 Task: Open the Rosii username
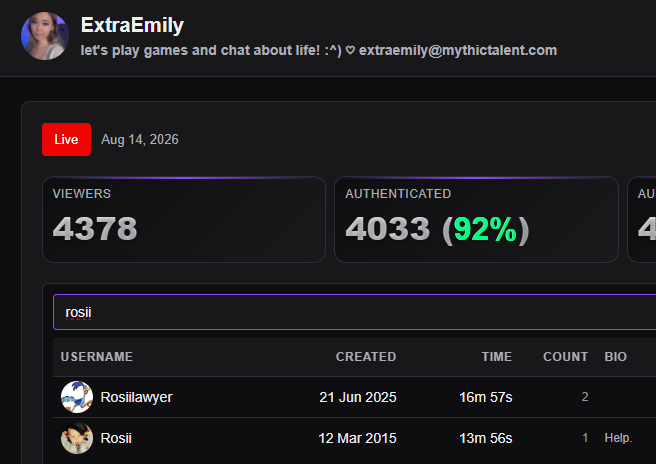[116, 438]
